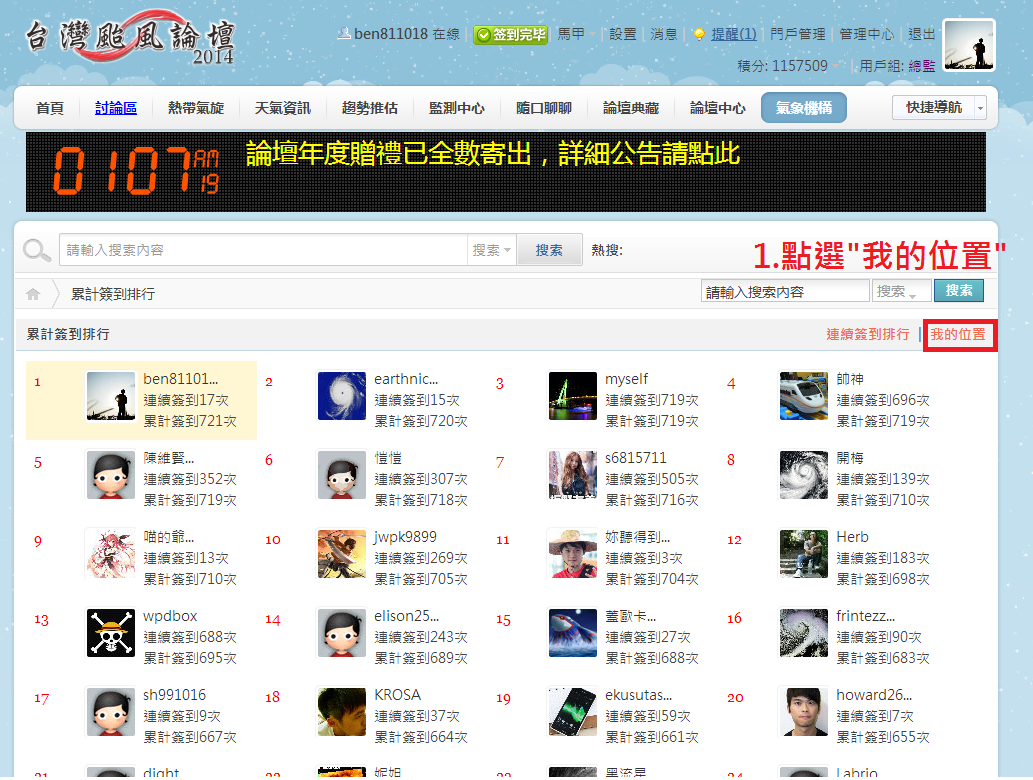Open 論壇典藏 navigation item
The width and height of the screenshot is (1033, 780).
630,108
